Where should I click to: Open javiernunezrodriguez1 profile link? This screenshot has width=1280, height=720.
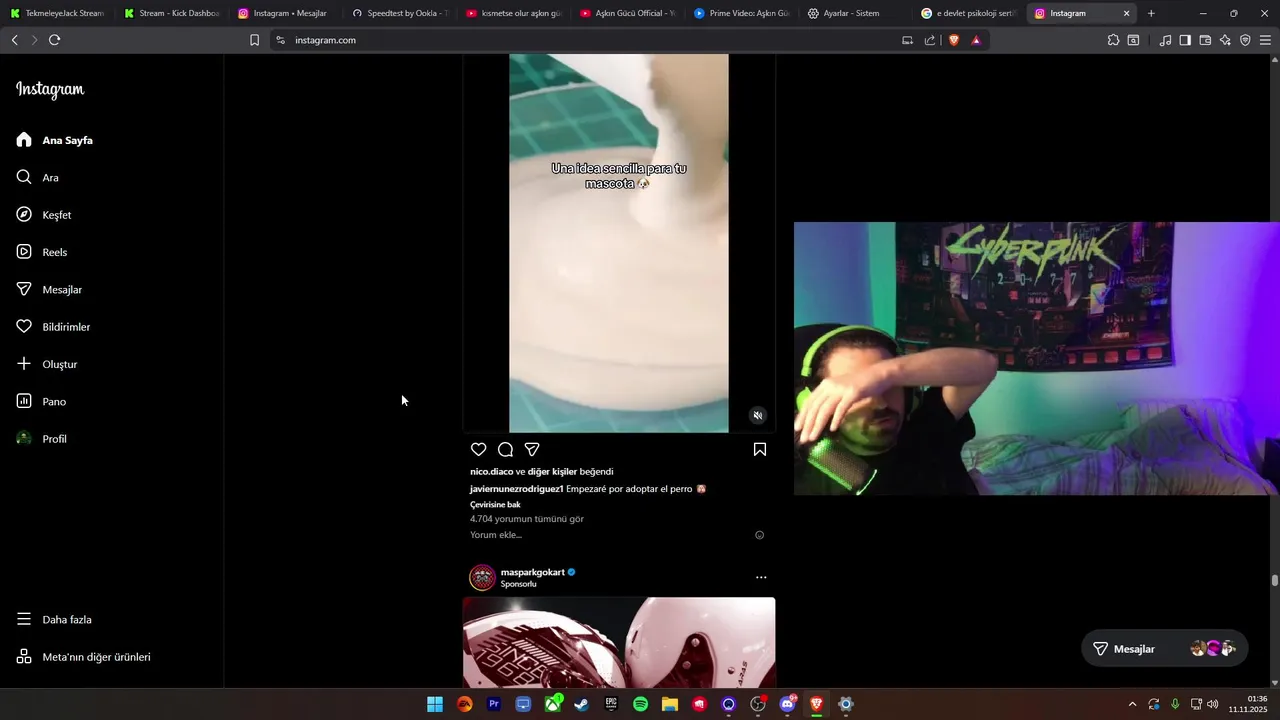517,489
